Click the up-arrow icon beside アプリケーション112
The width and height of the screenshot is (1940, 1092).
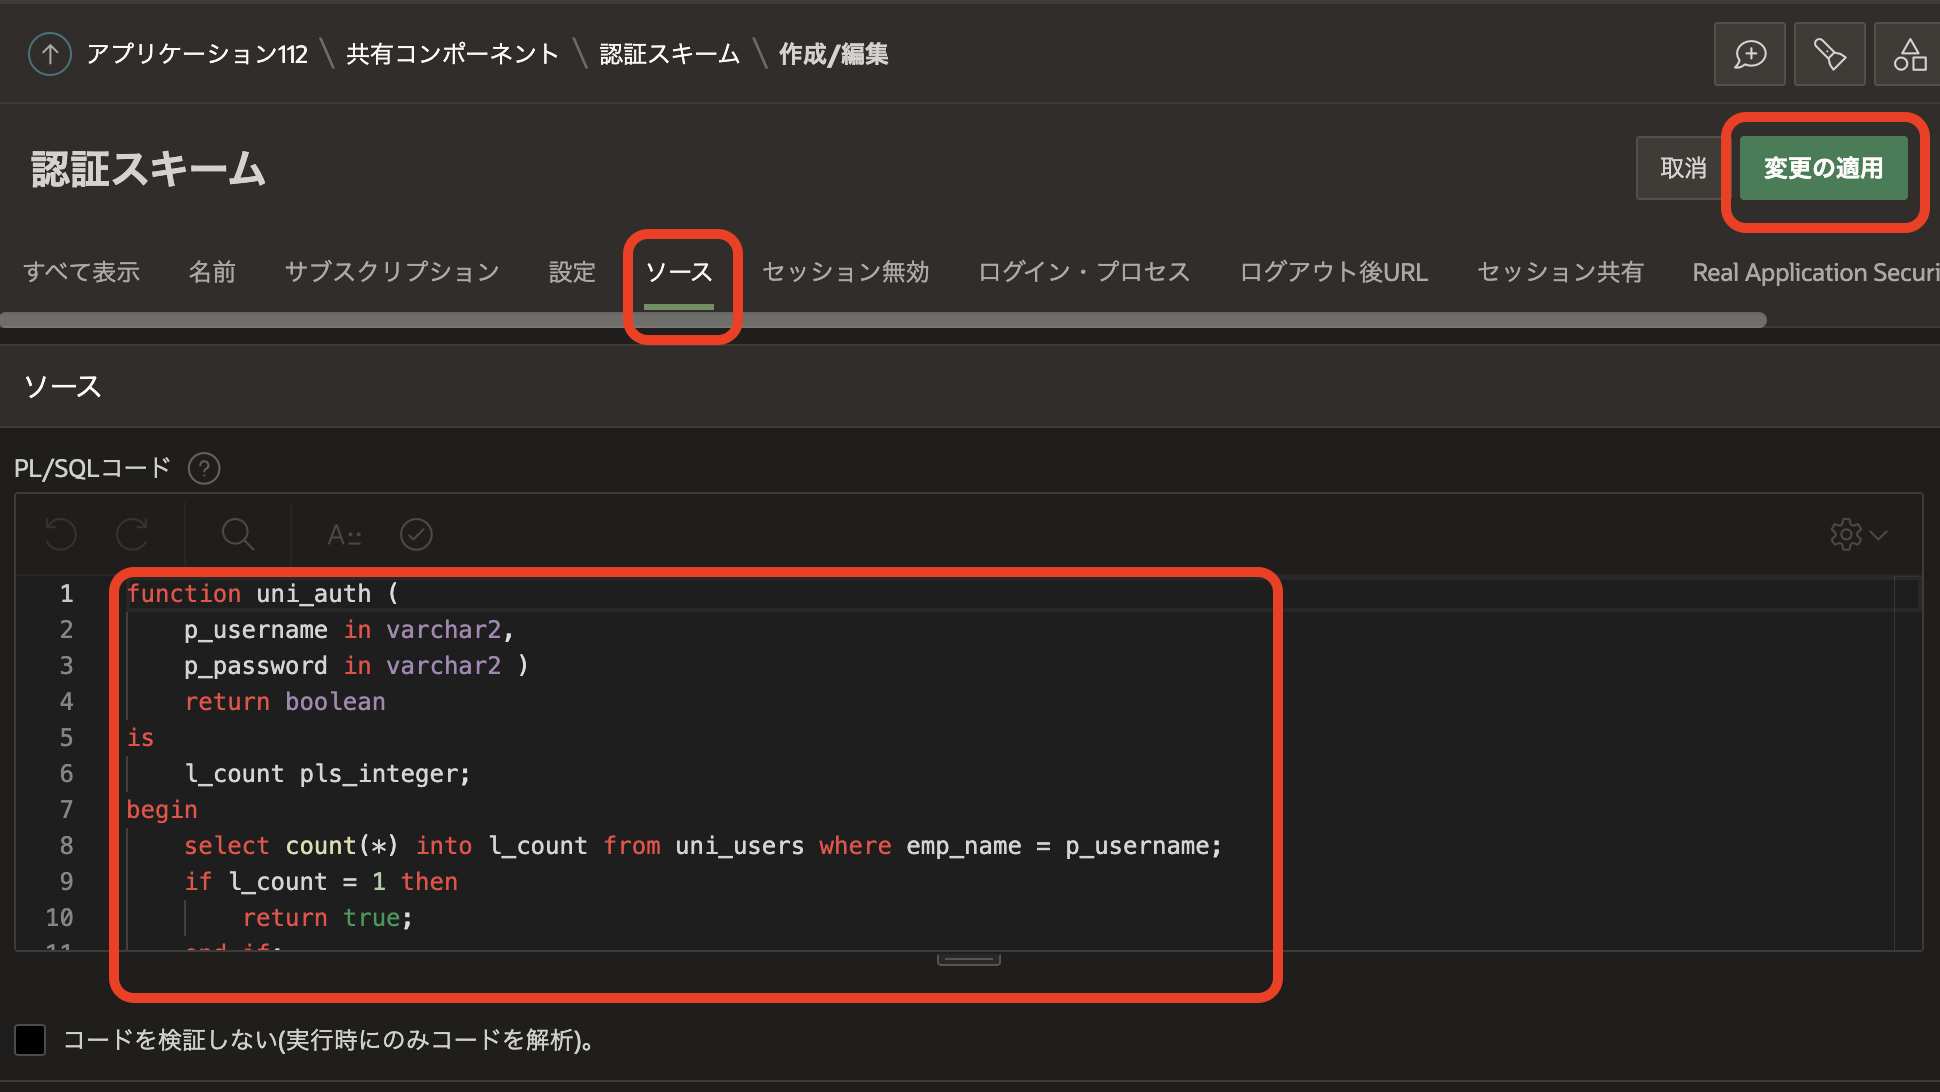50,54
